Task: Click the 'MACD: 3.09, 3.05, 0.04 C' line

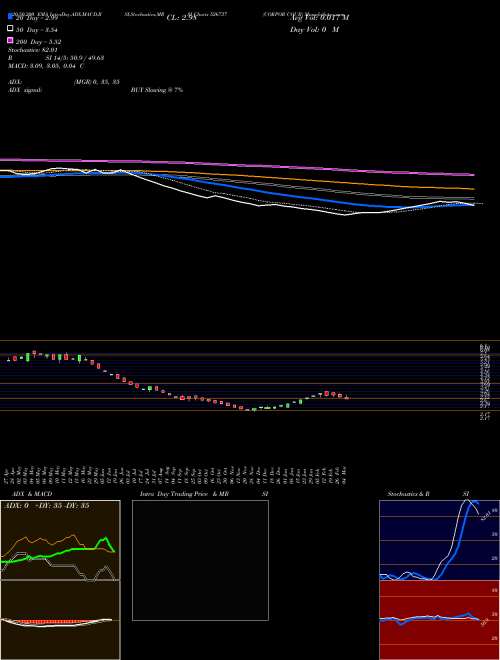Action: (46, 66)
